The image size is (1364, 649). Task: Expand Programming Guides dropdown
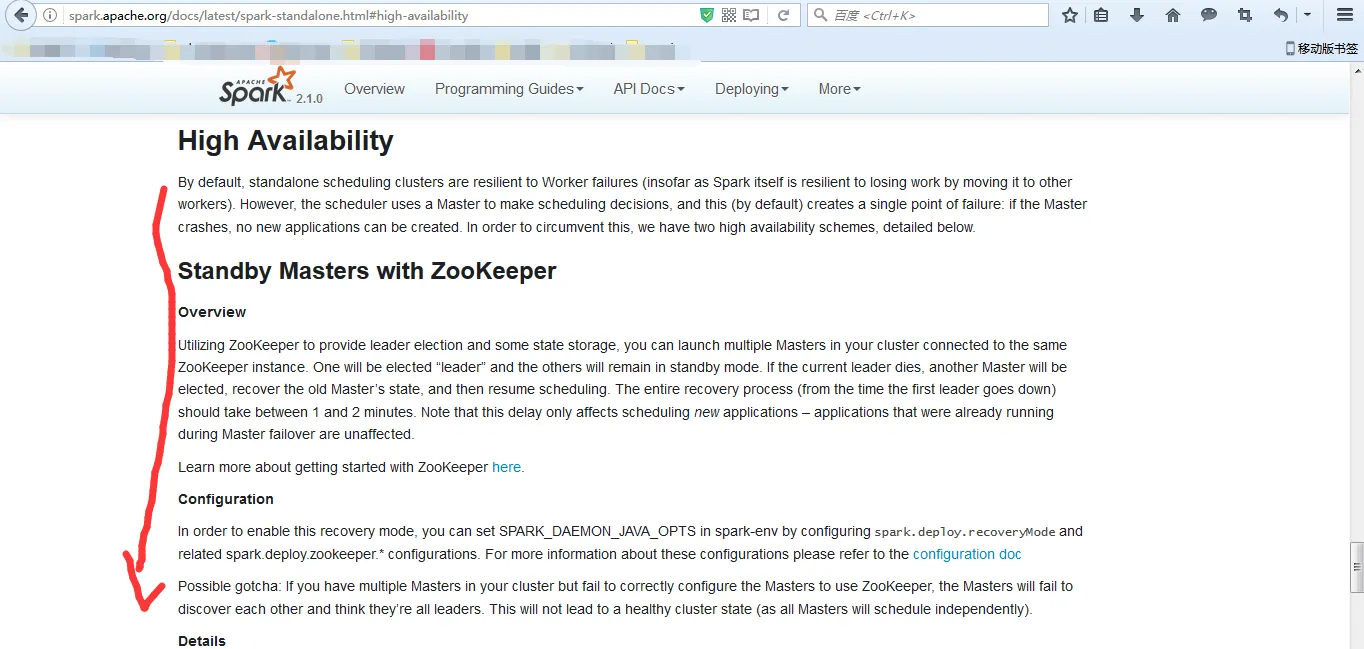(509, 89)
